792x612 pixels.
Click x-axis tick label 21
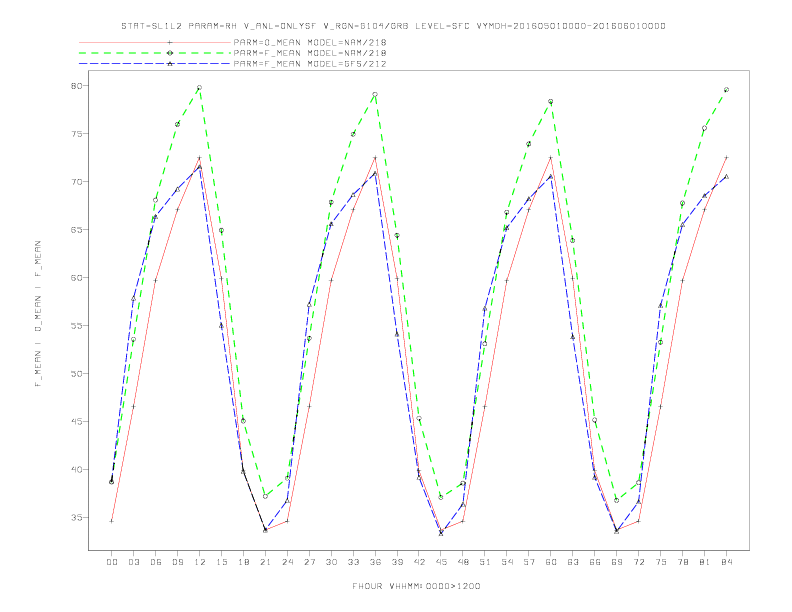265,562
